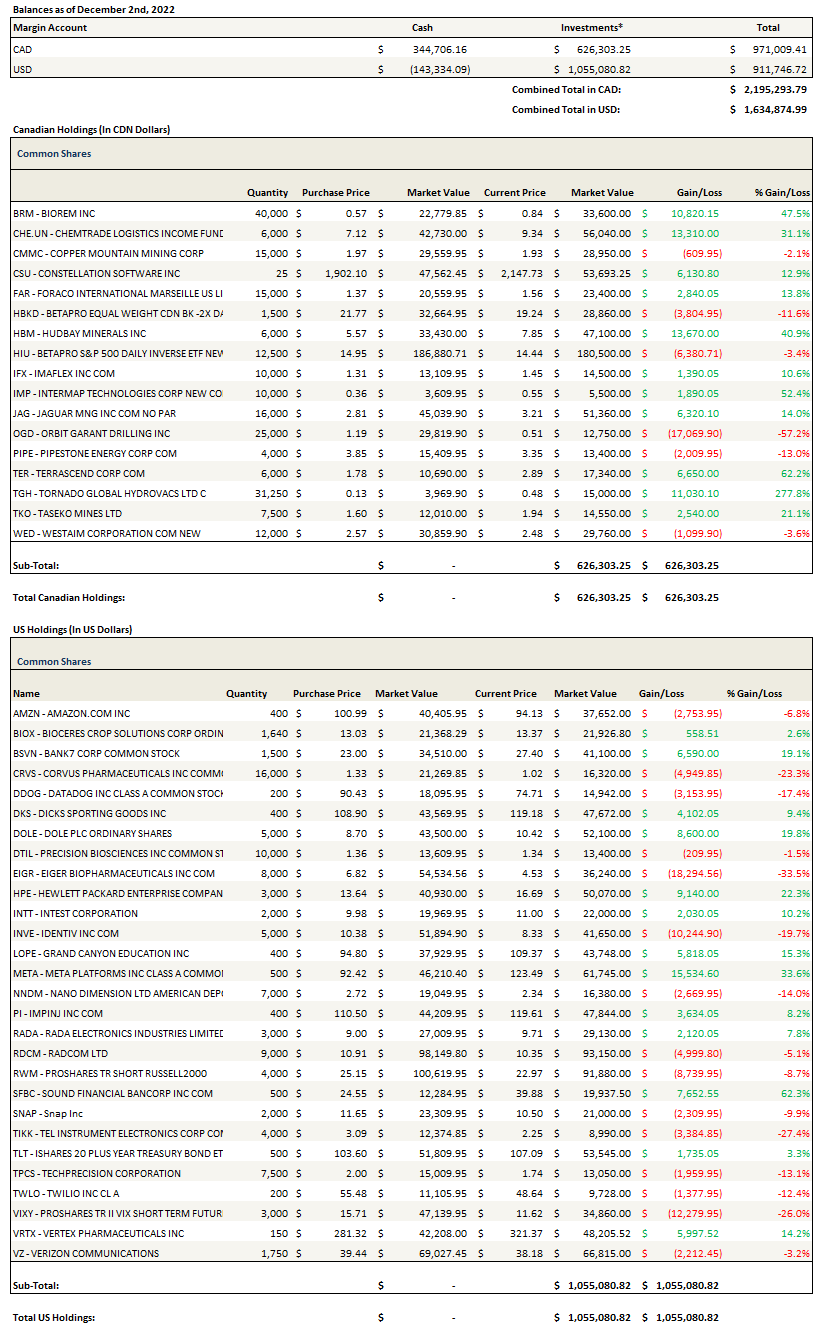Viewport: 831px width, 1328px height.
Task: Click the VZ - VERIZON COMMUNICATIONS cell
Action: (86, 1253)
